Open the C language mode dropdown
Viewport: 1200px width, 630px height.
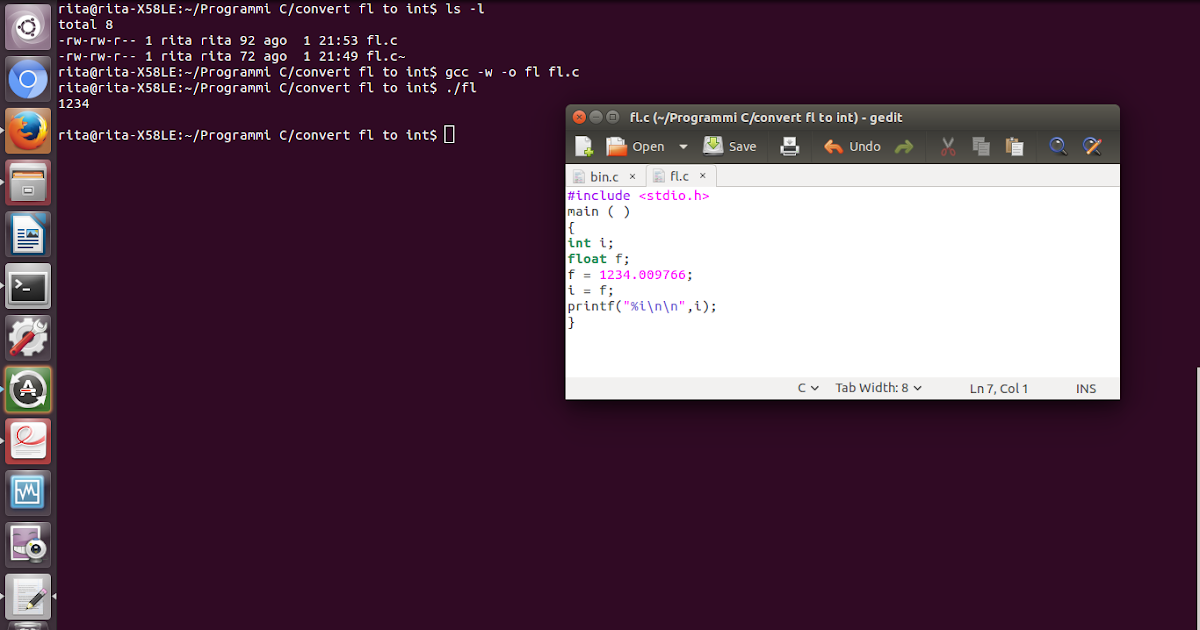808,388
